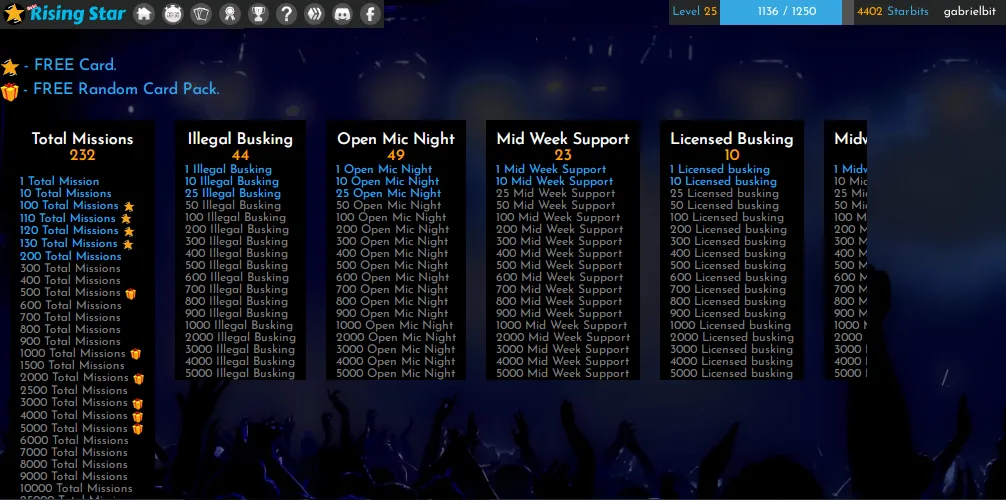The height and width of the screenshot is (500, 1006).
Task: Click the 900 Licensed busking row
Action: pos(728,313)
